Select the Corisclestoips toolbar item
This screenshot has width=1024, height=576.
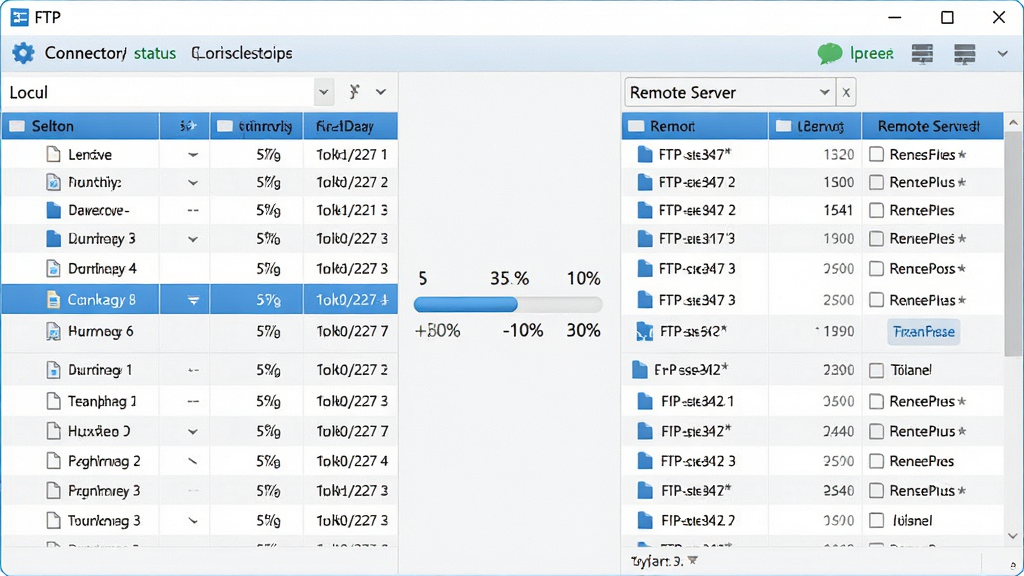[x=242, y=54]
